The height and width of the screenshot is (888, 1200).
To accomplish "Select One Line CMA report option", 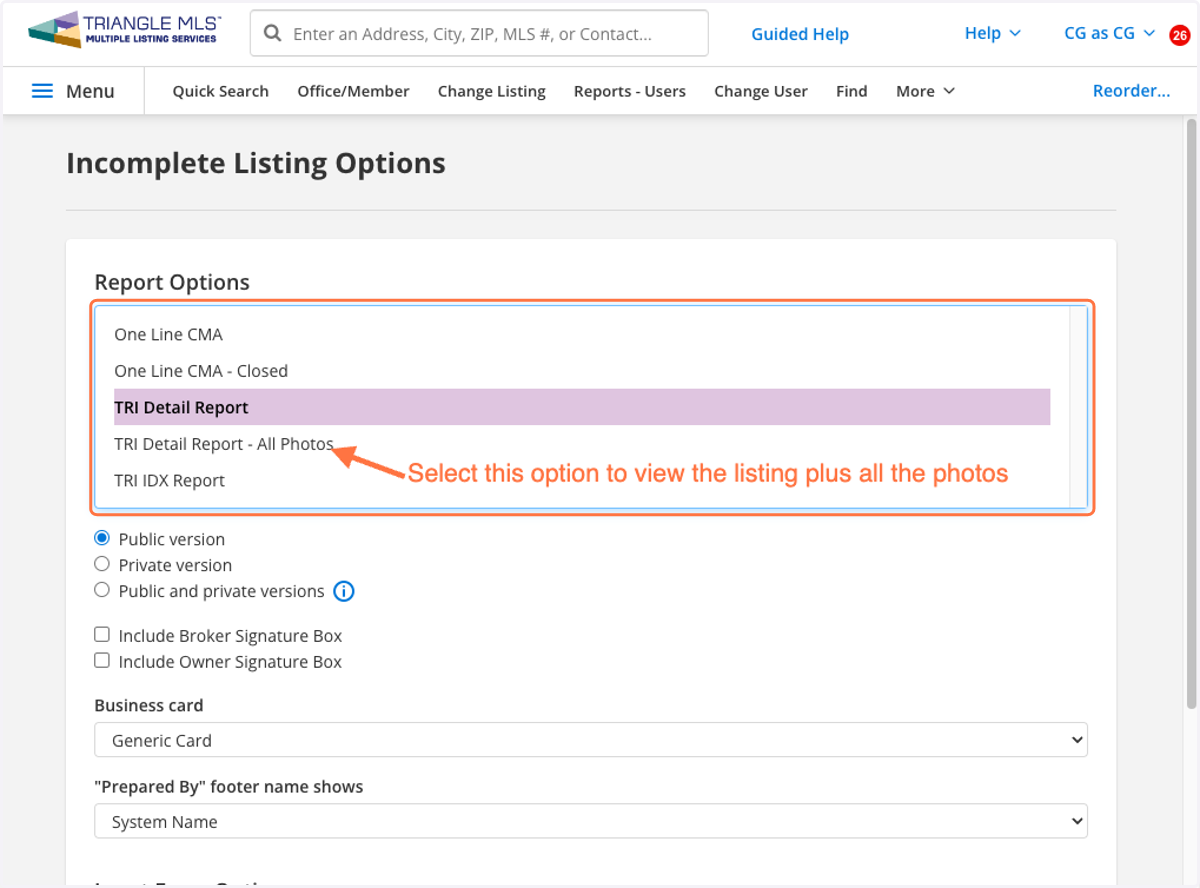I will (x=582, y=334).
